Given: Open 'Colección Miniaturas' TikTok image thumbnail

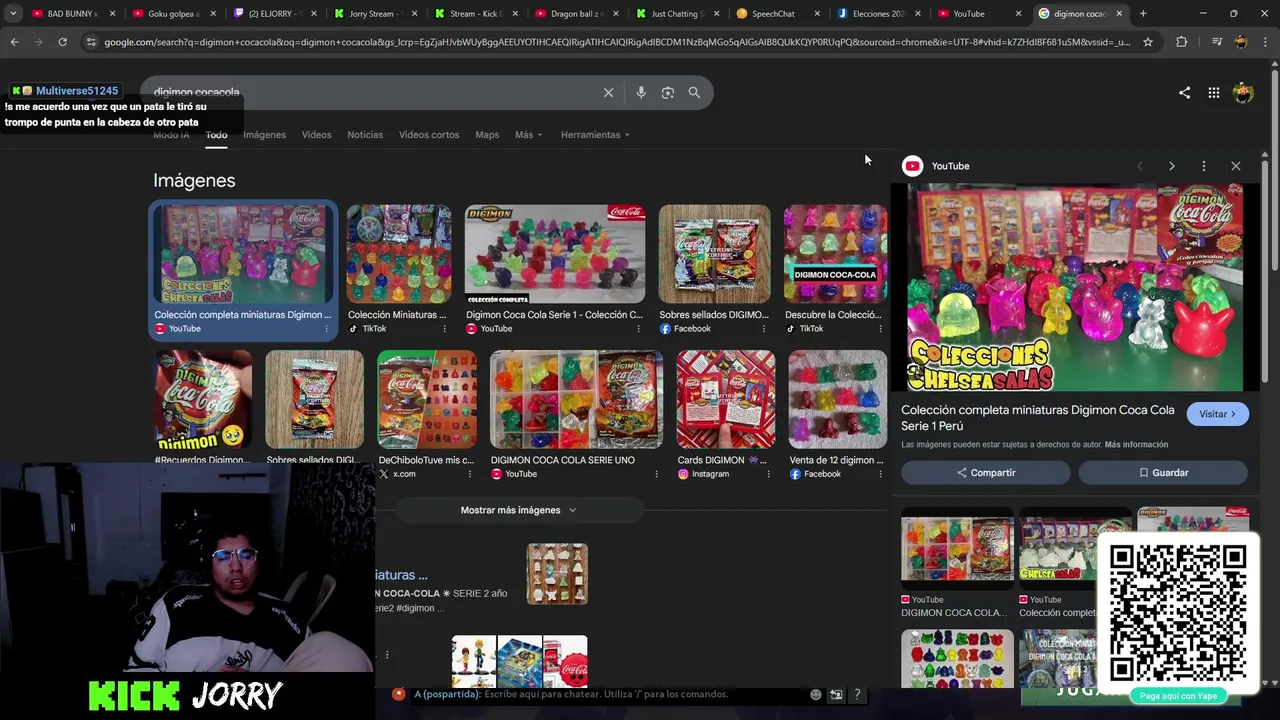Looking at the screenshot, I should pyautogui.click(x=399, y=254).
